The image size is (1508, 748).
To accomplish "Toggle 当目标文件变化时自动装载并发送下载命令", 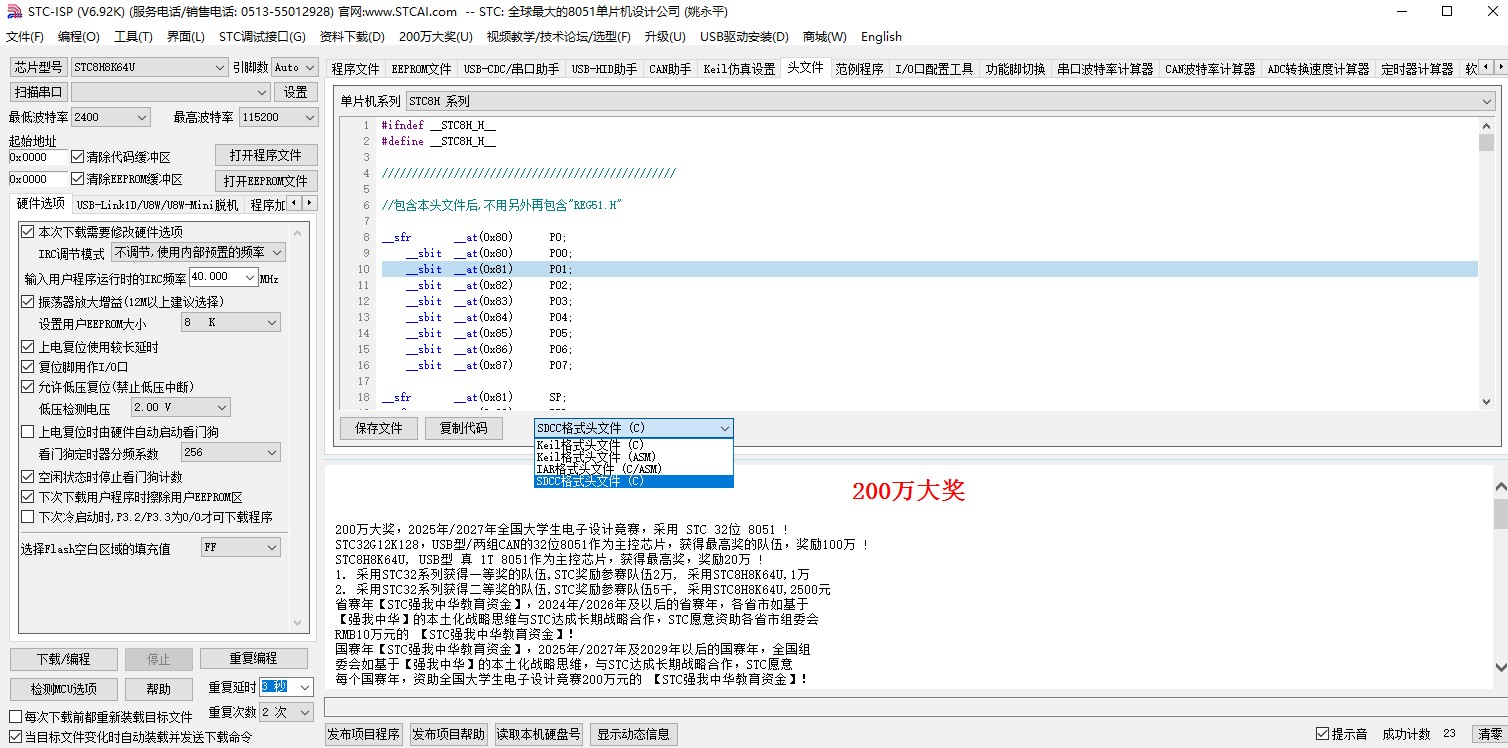I will pyautogui.click(x=15, y=737).
